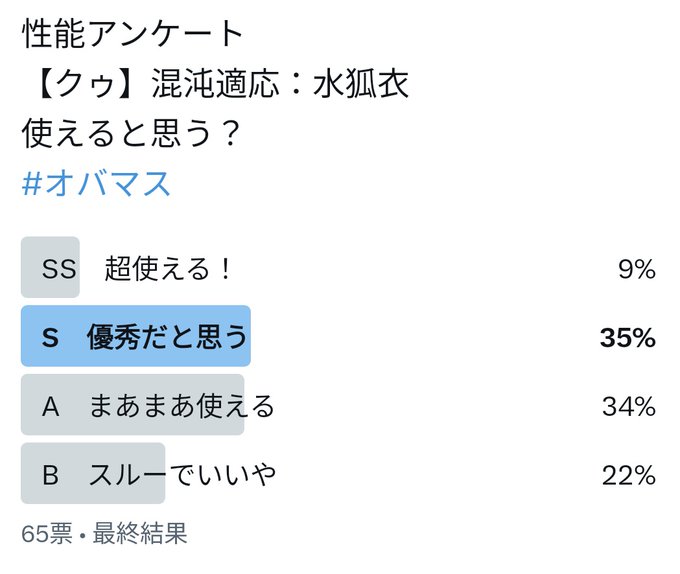Click the B rank label

tap(50, 475)
